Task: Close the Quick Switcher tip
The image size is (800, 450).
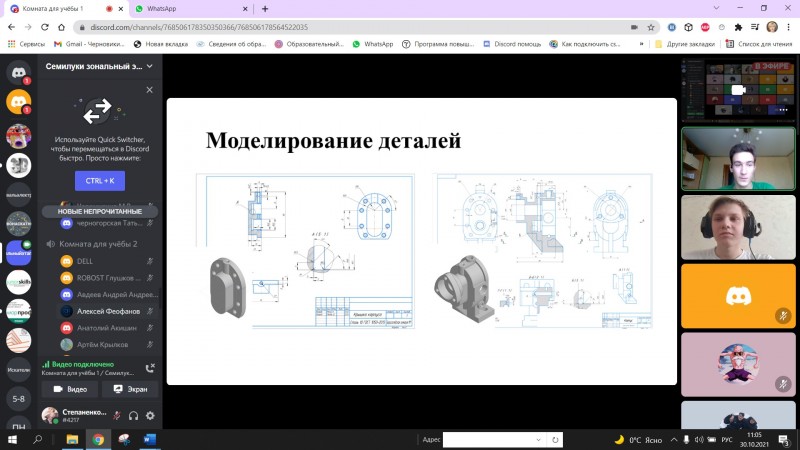Action: tap(150, 90)
